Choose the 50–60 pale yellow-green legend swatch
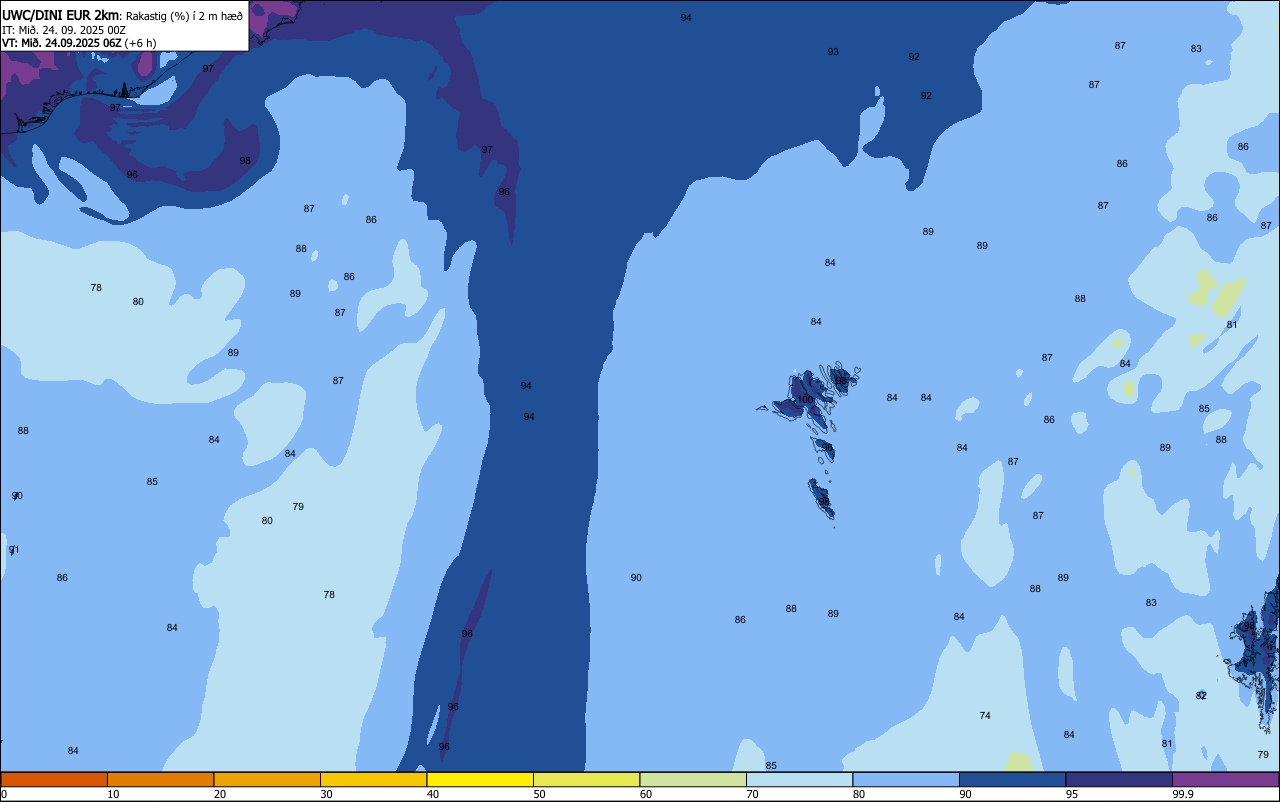1280x802 pixels. pos(586,779)
